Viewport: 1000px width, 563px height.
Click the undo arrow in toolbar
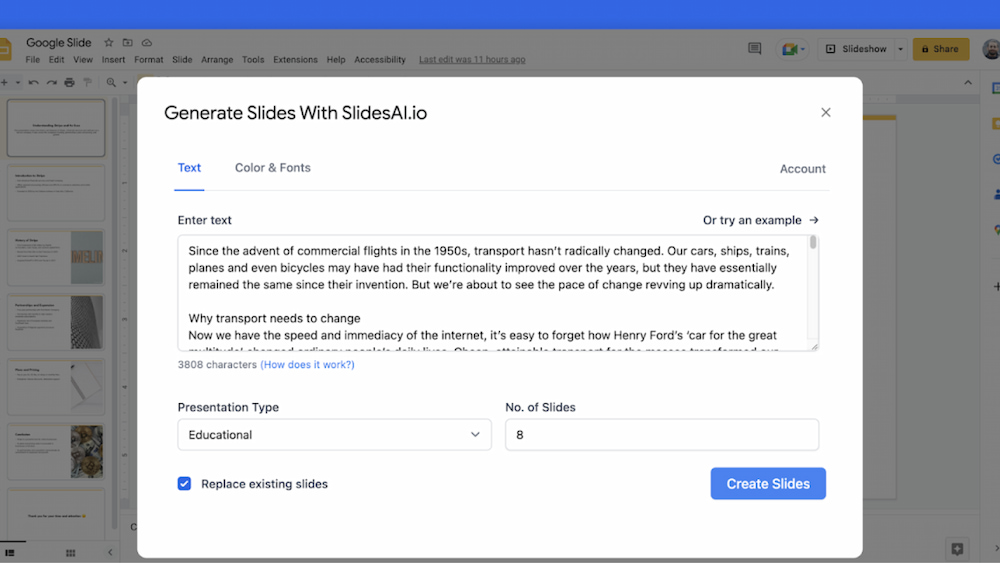33,82
